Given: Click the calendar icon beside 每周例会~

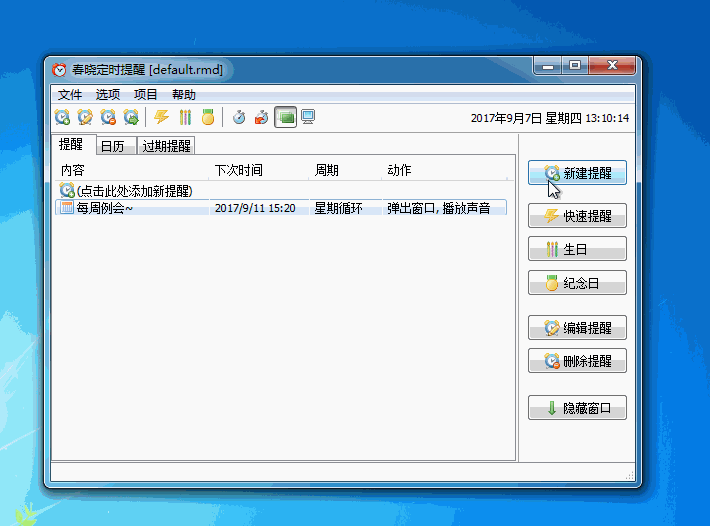Looking at the screenshot, I should tap(67, 207).
